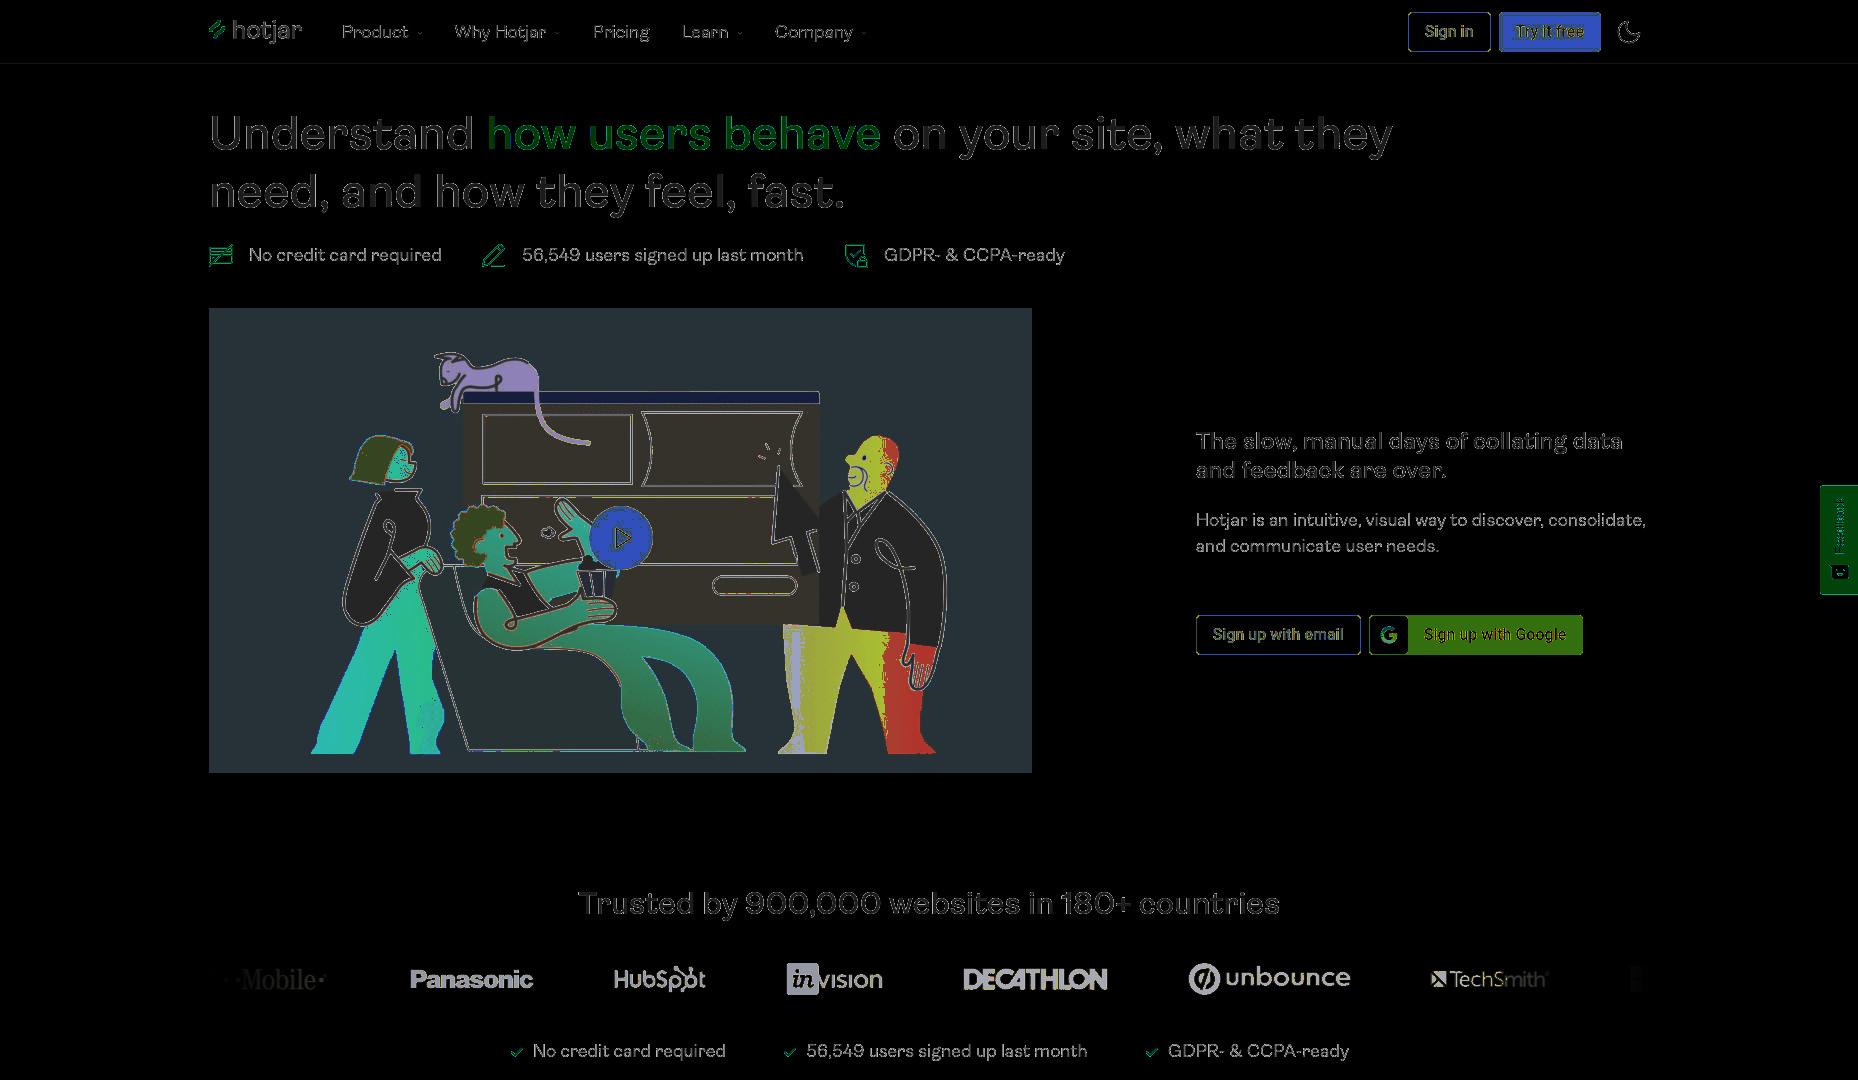Click the Try it free button

point(1550,32)
